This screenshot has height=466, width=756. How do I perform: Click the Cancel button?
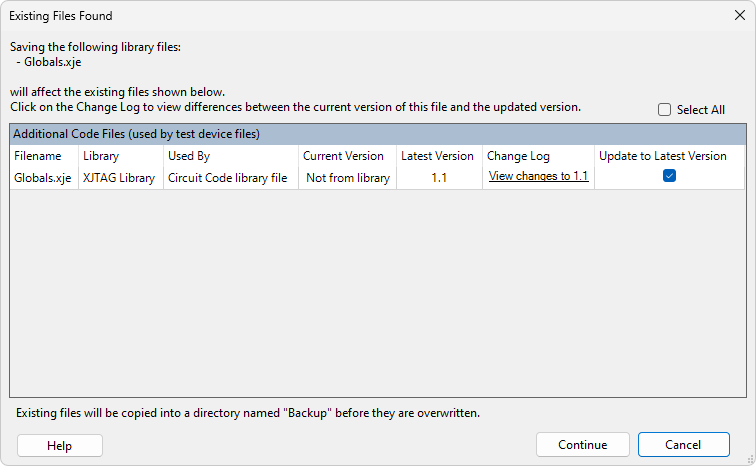(683, 445)
